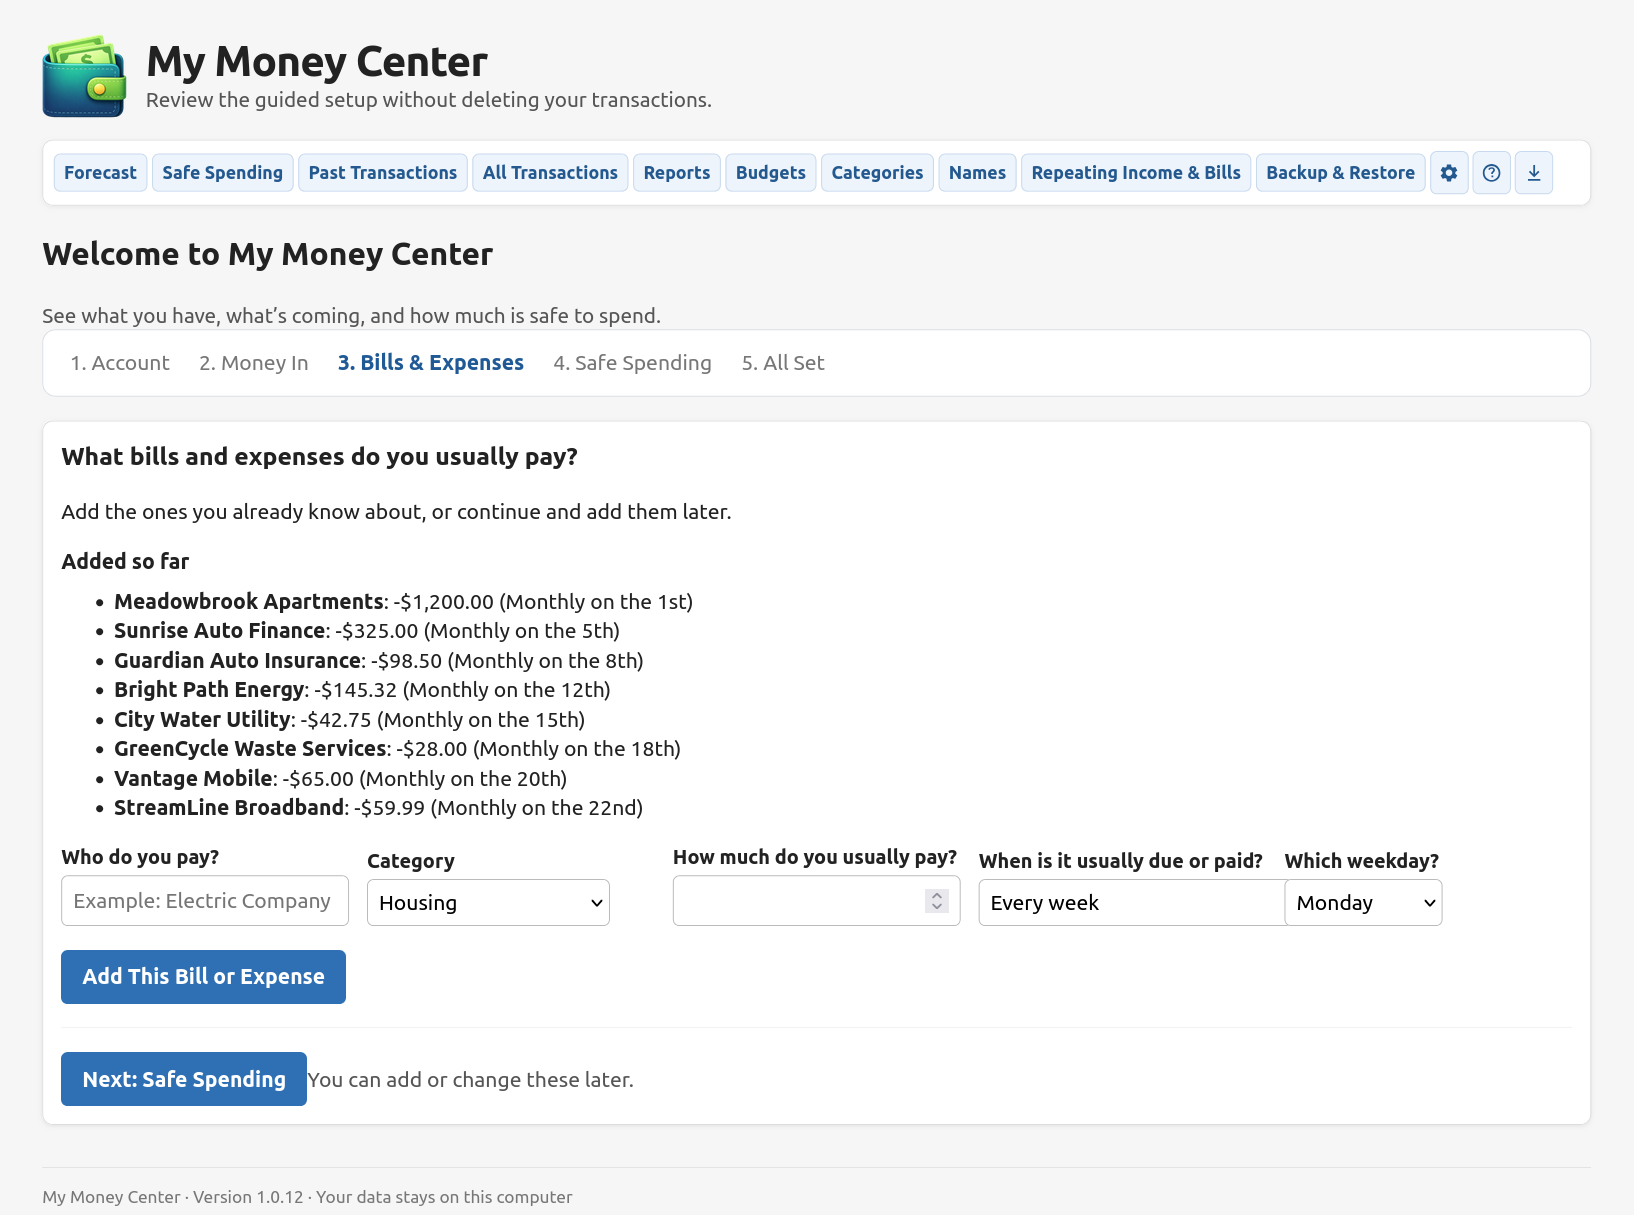Screen dimensions: 1634x1215
Task: Select the Bright Path Energy entry
Action: pyautogui.click(x=362, y=690)
